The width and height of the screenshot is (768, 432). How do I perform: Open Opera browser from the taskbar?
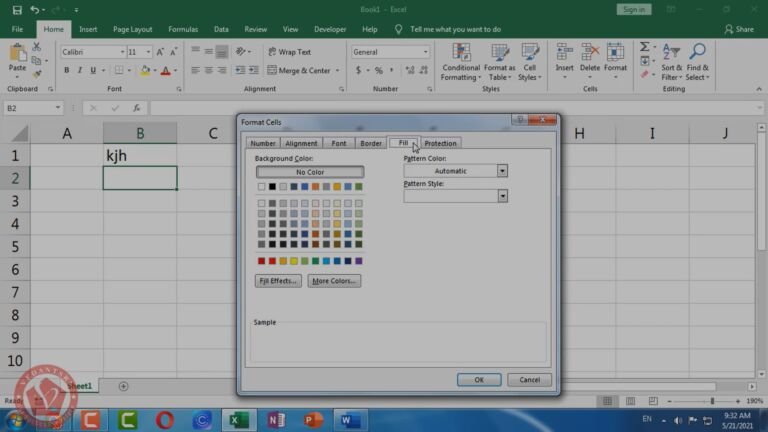165,420
